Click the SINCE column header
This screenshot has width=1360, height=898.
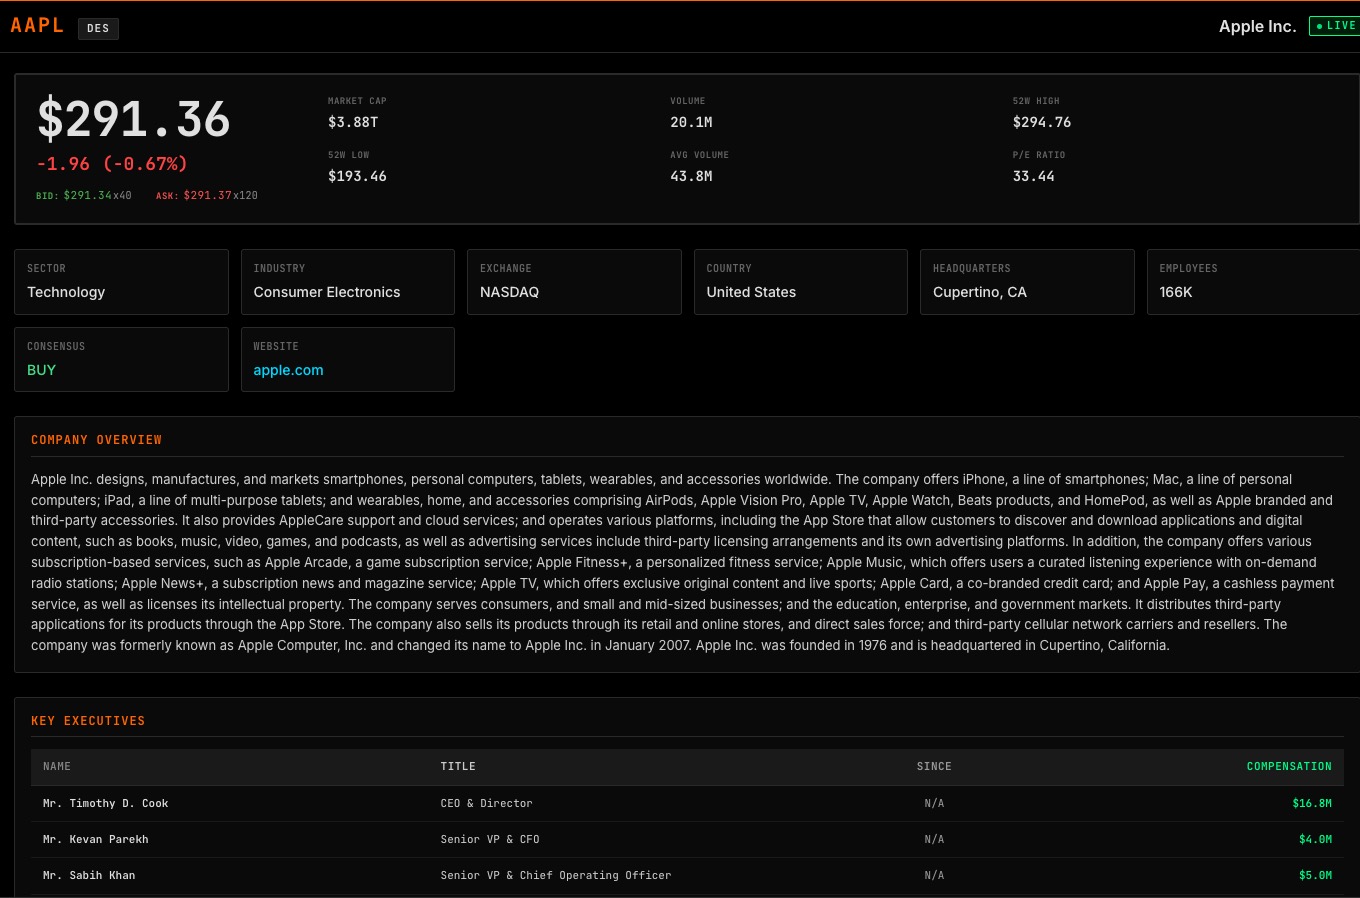(934, 767)
